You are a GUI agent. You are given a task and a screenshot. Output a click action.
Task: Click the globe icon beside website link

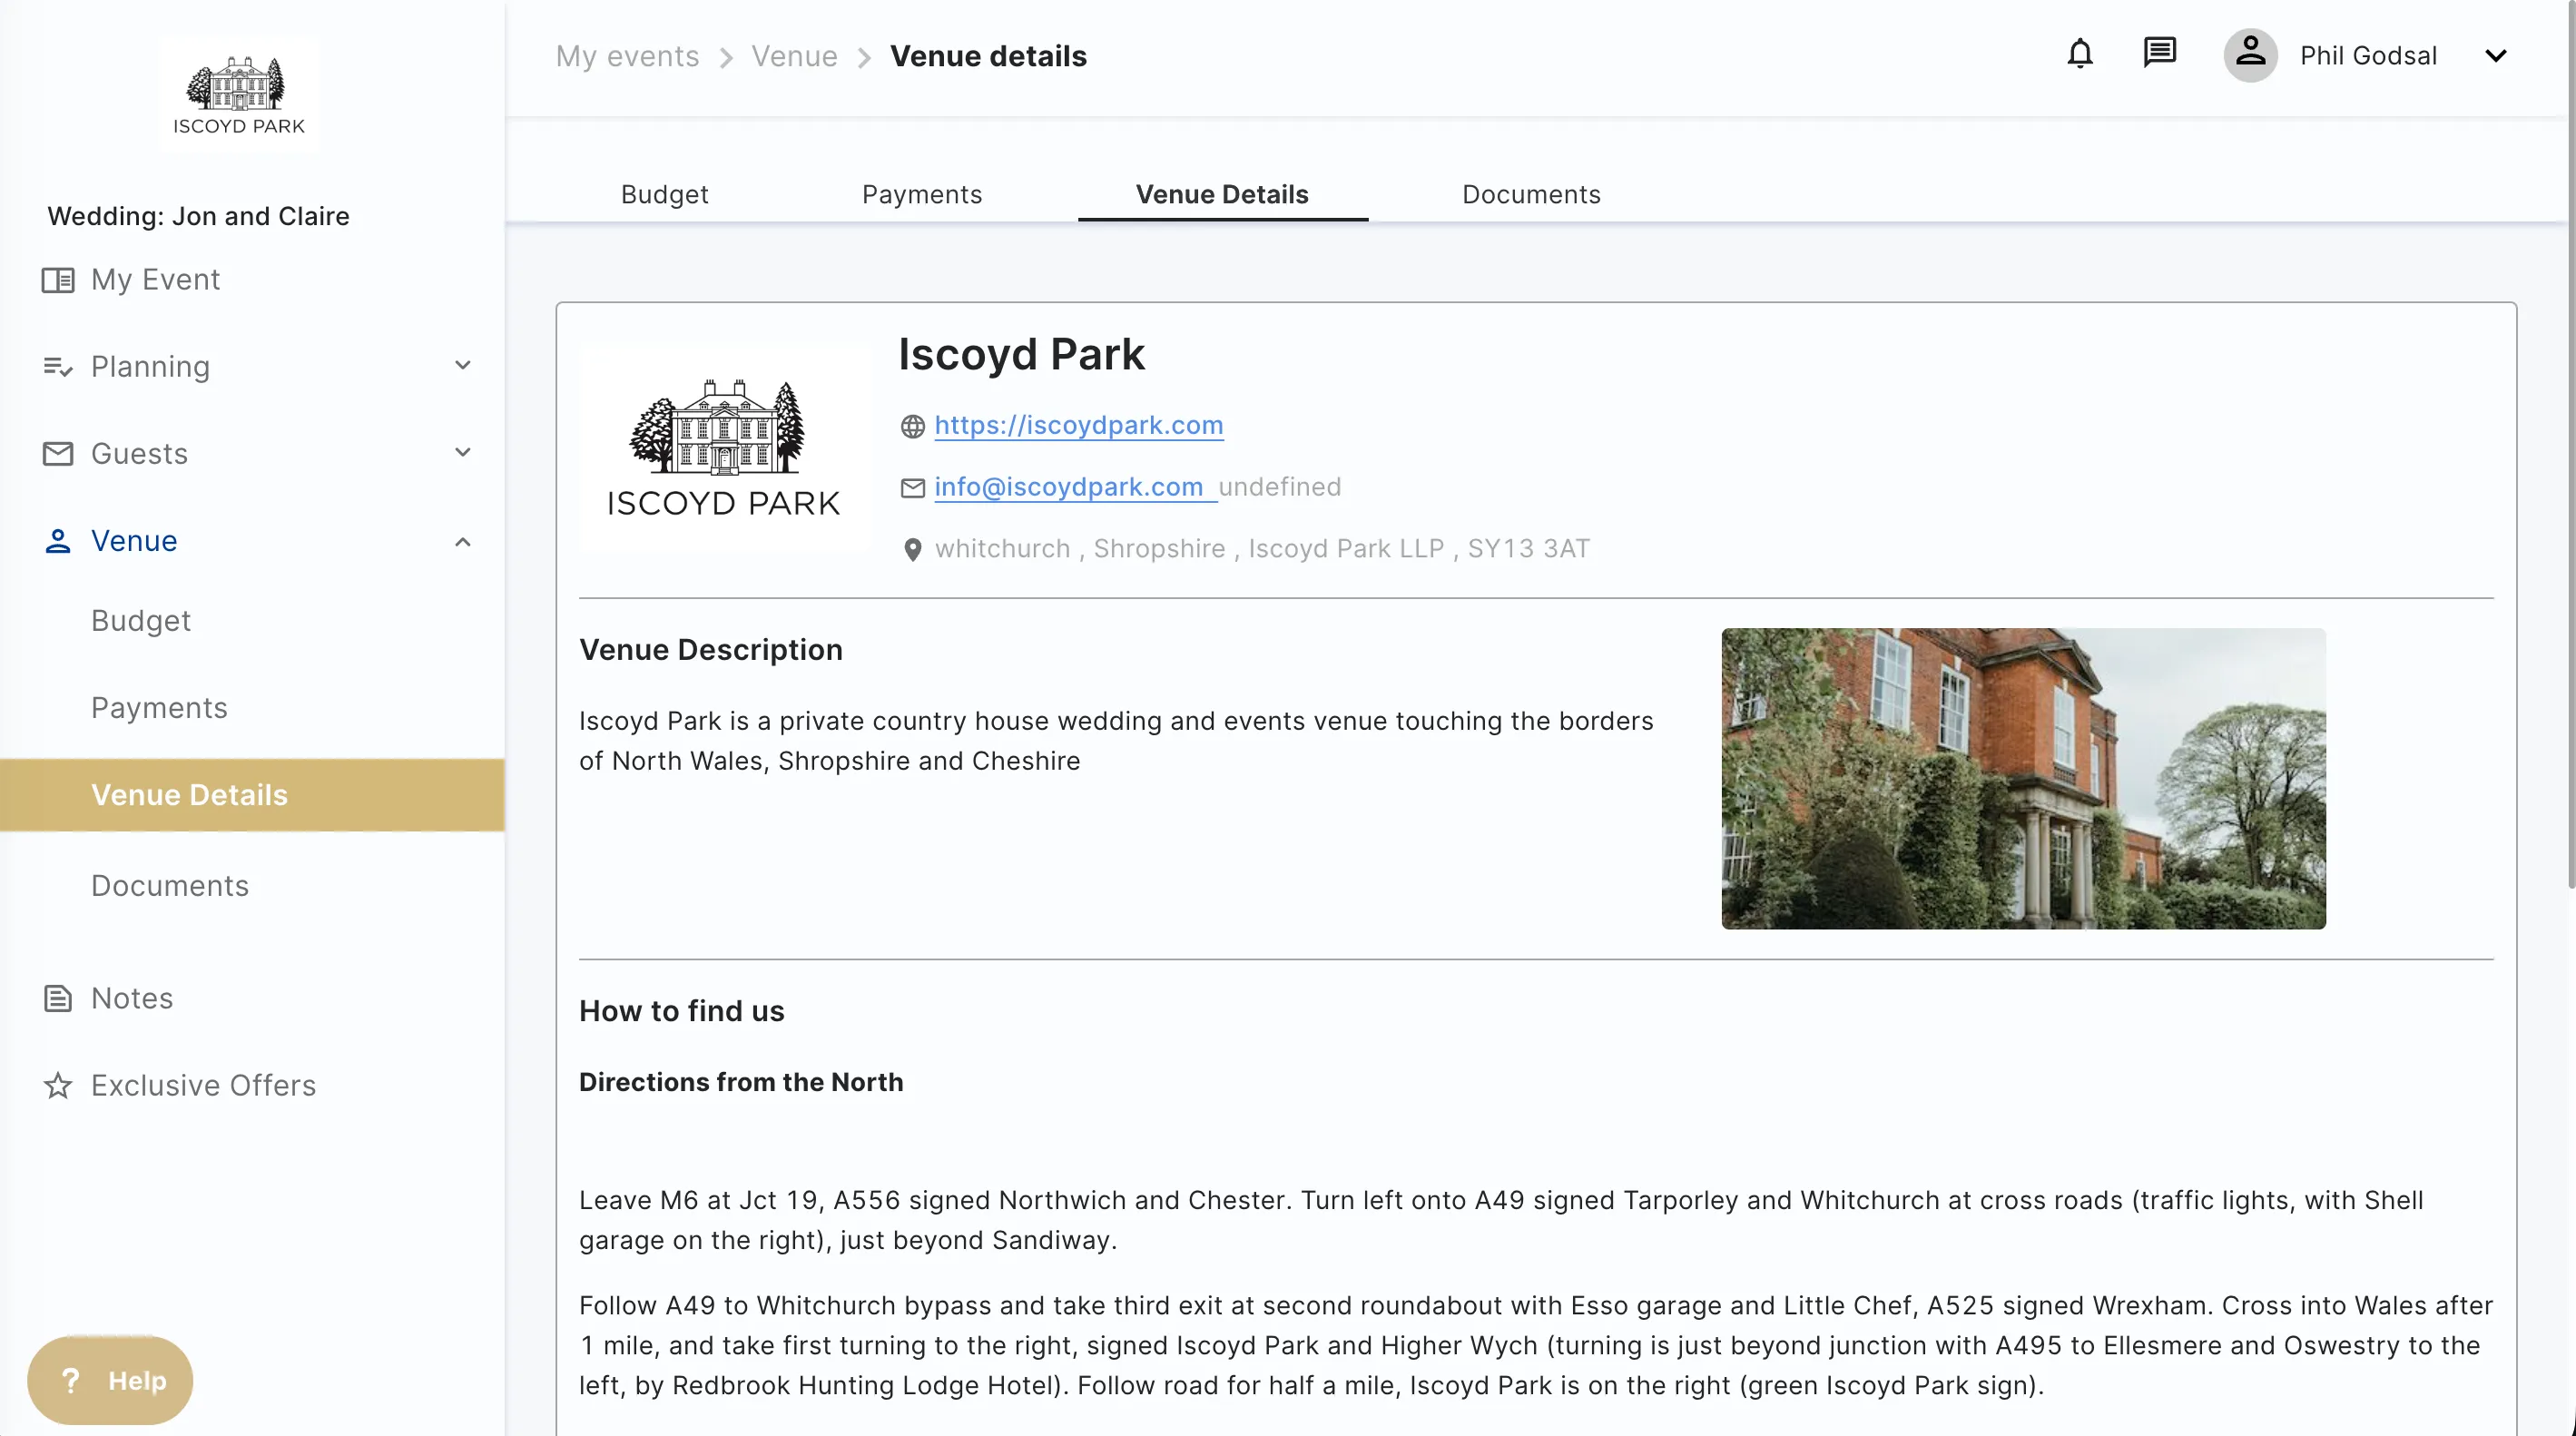click(x=912, y=426)
